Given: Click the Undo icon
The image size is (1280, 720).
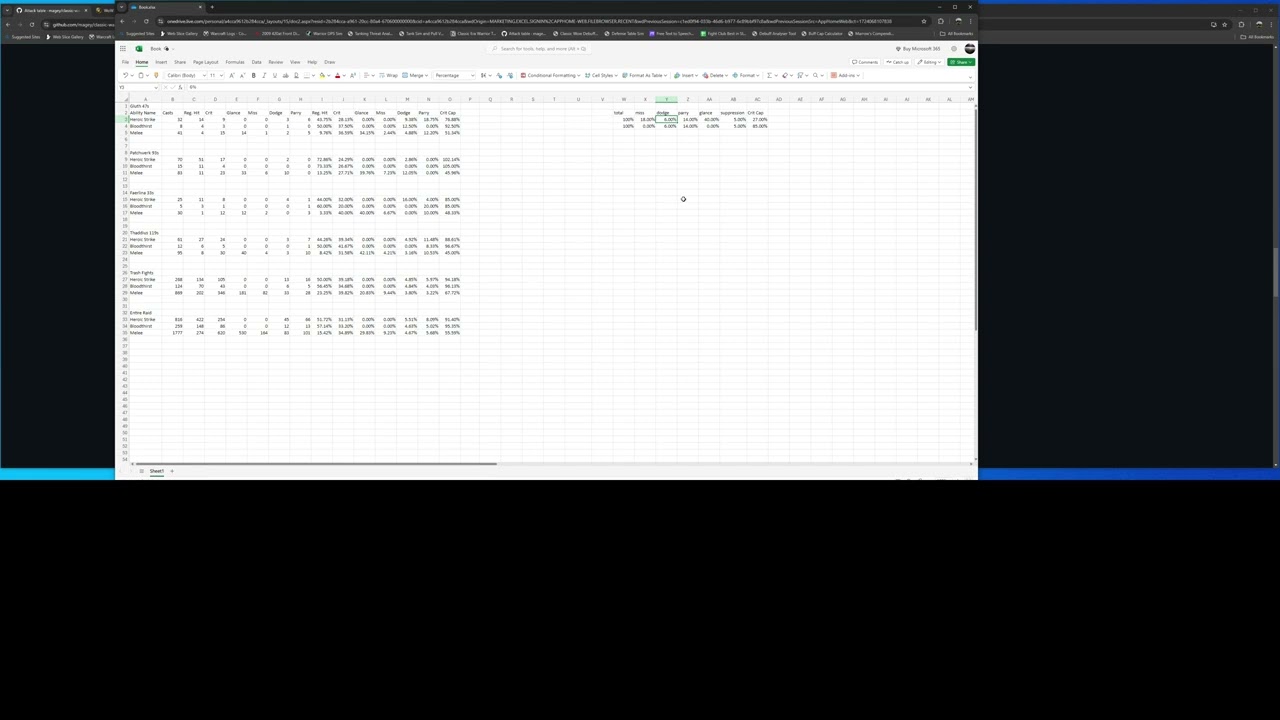Looking at the screenshot, I should [x=125, y=75].
